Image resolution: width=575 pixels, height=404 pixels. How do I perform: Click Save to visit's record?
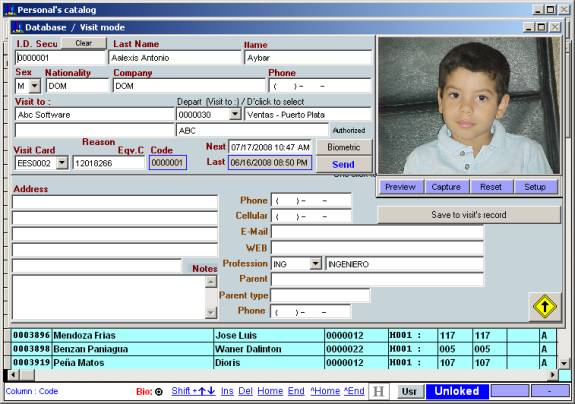(x=469, y=215)
